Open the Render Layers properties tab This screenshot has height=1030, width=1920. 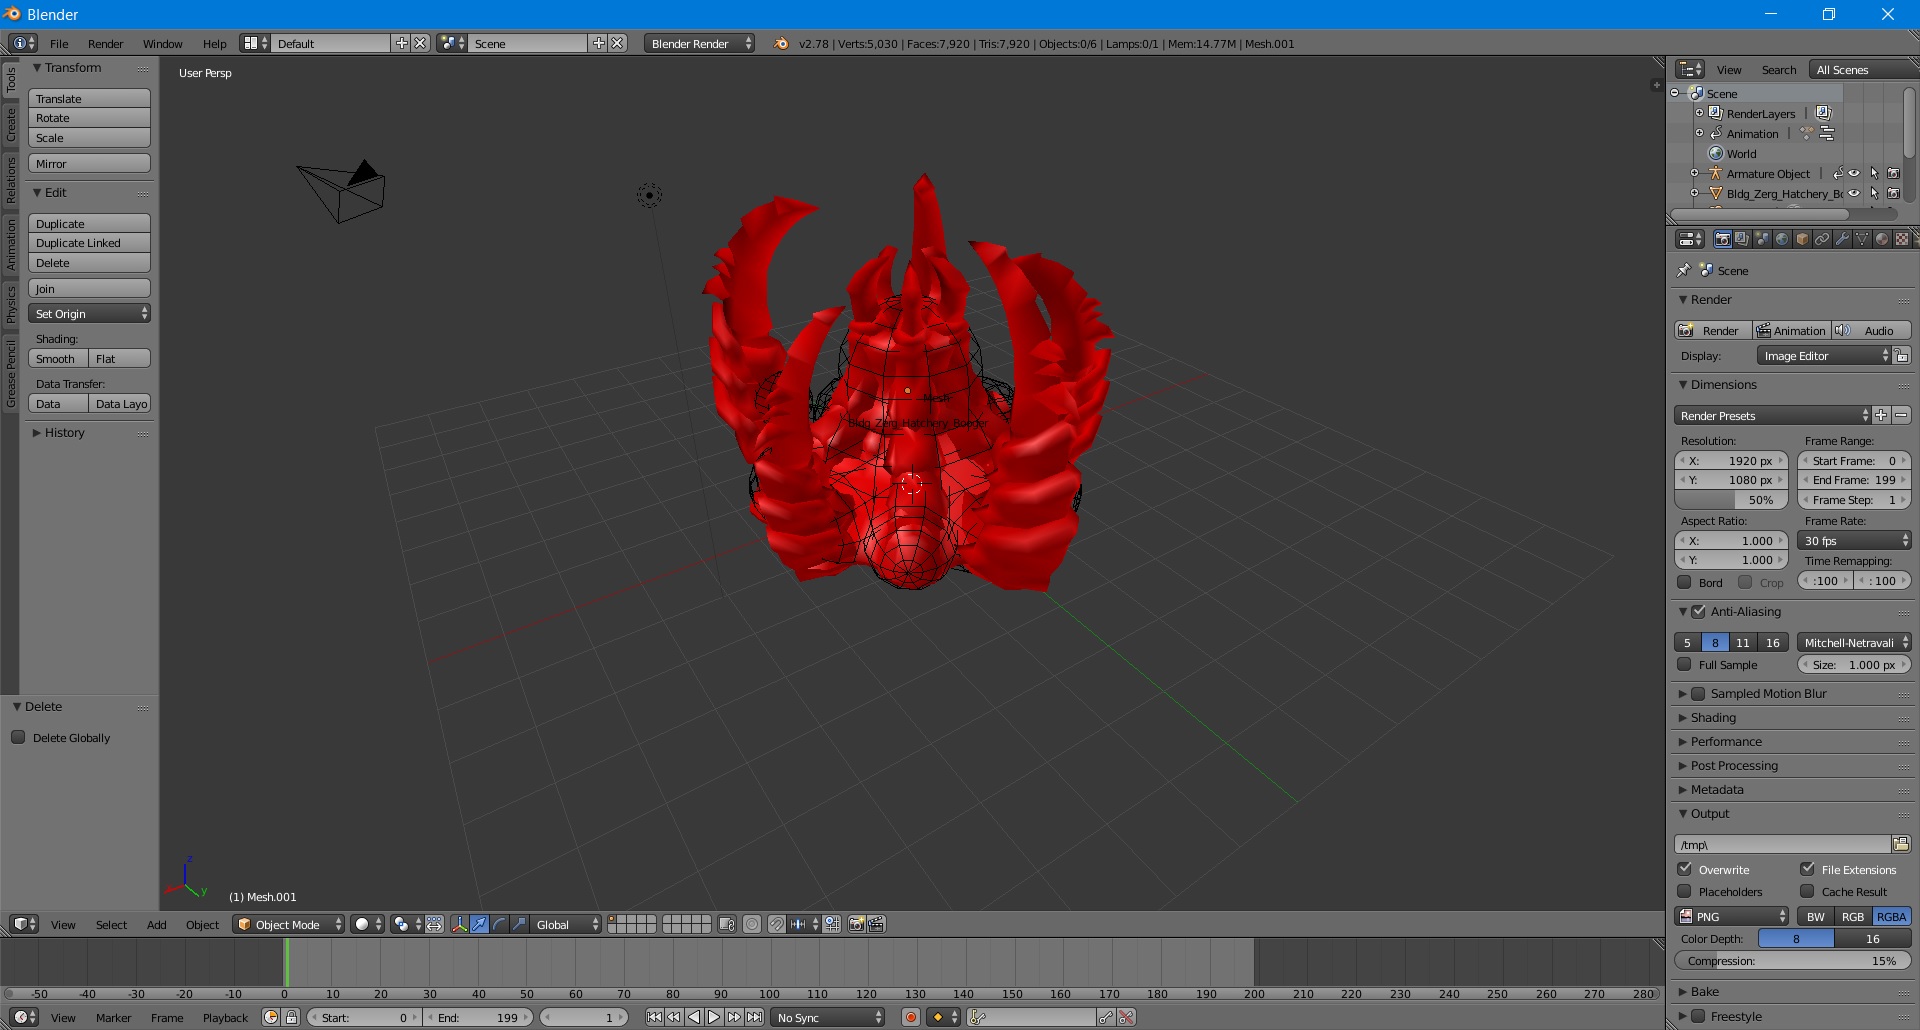1742,239
